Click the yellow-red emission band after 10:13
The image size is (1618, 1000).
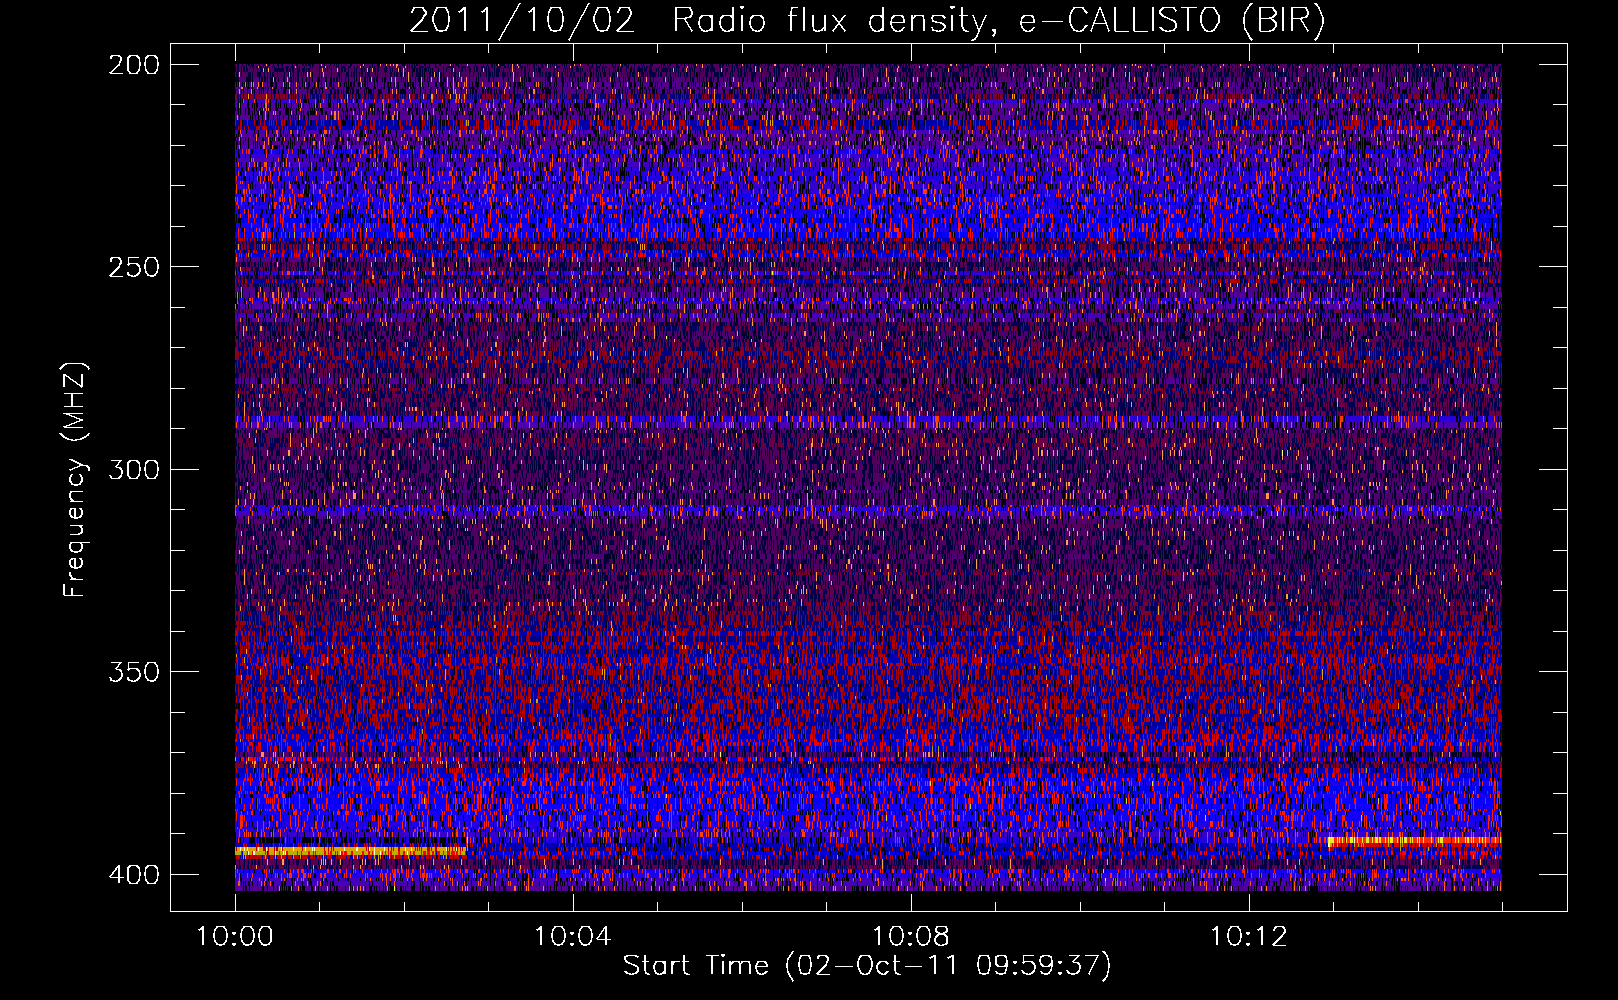1414,841
